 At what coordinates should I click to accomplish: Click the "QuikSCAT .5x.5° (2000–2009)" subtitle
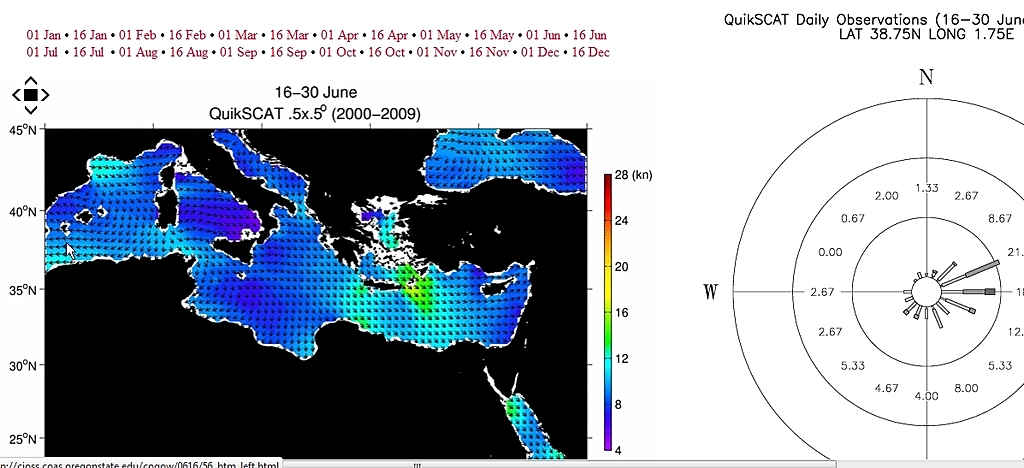(x=315, y=114)
